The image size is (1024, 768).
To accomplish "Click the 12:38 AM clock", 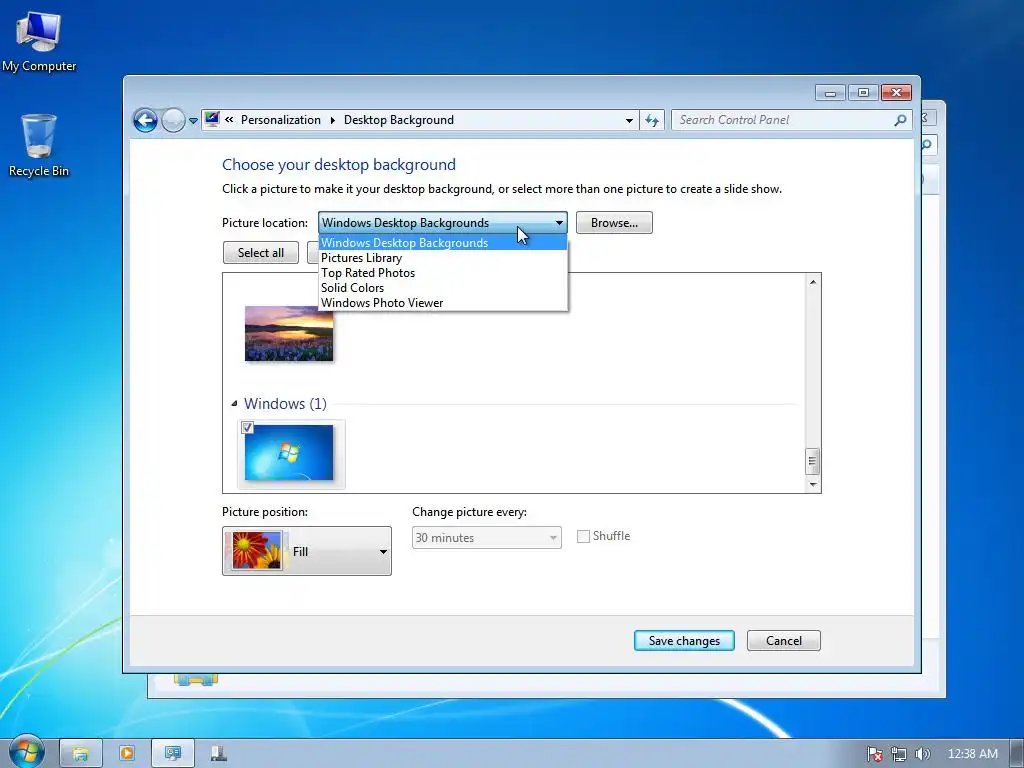I will [972, 754].
